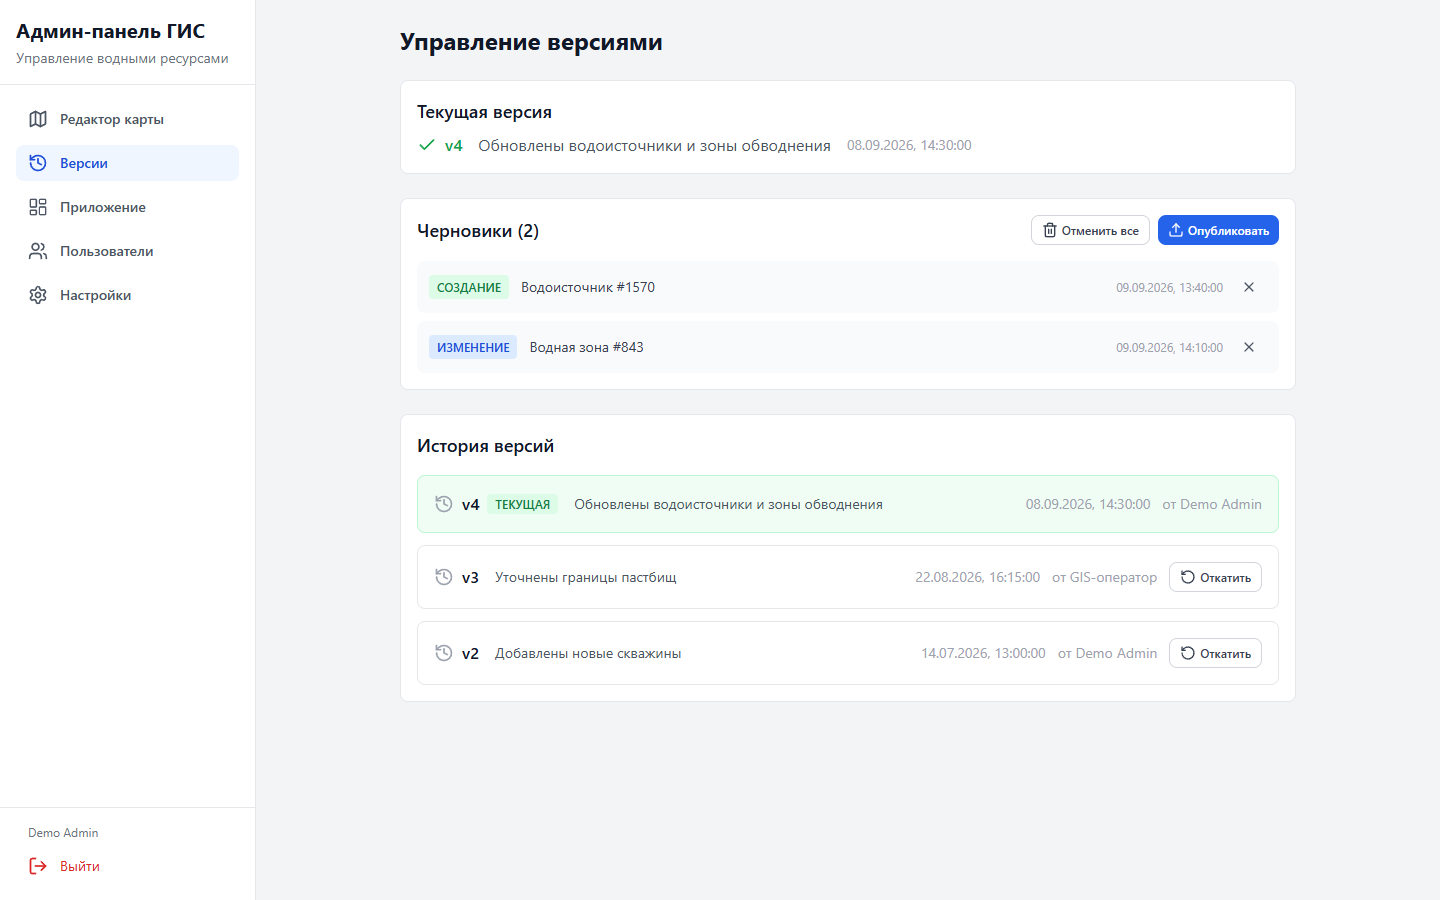Viewport: 1440px width, 900px height.
Task: Click the history icon in the v3 row
Action: point(444,577)
